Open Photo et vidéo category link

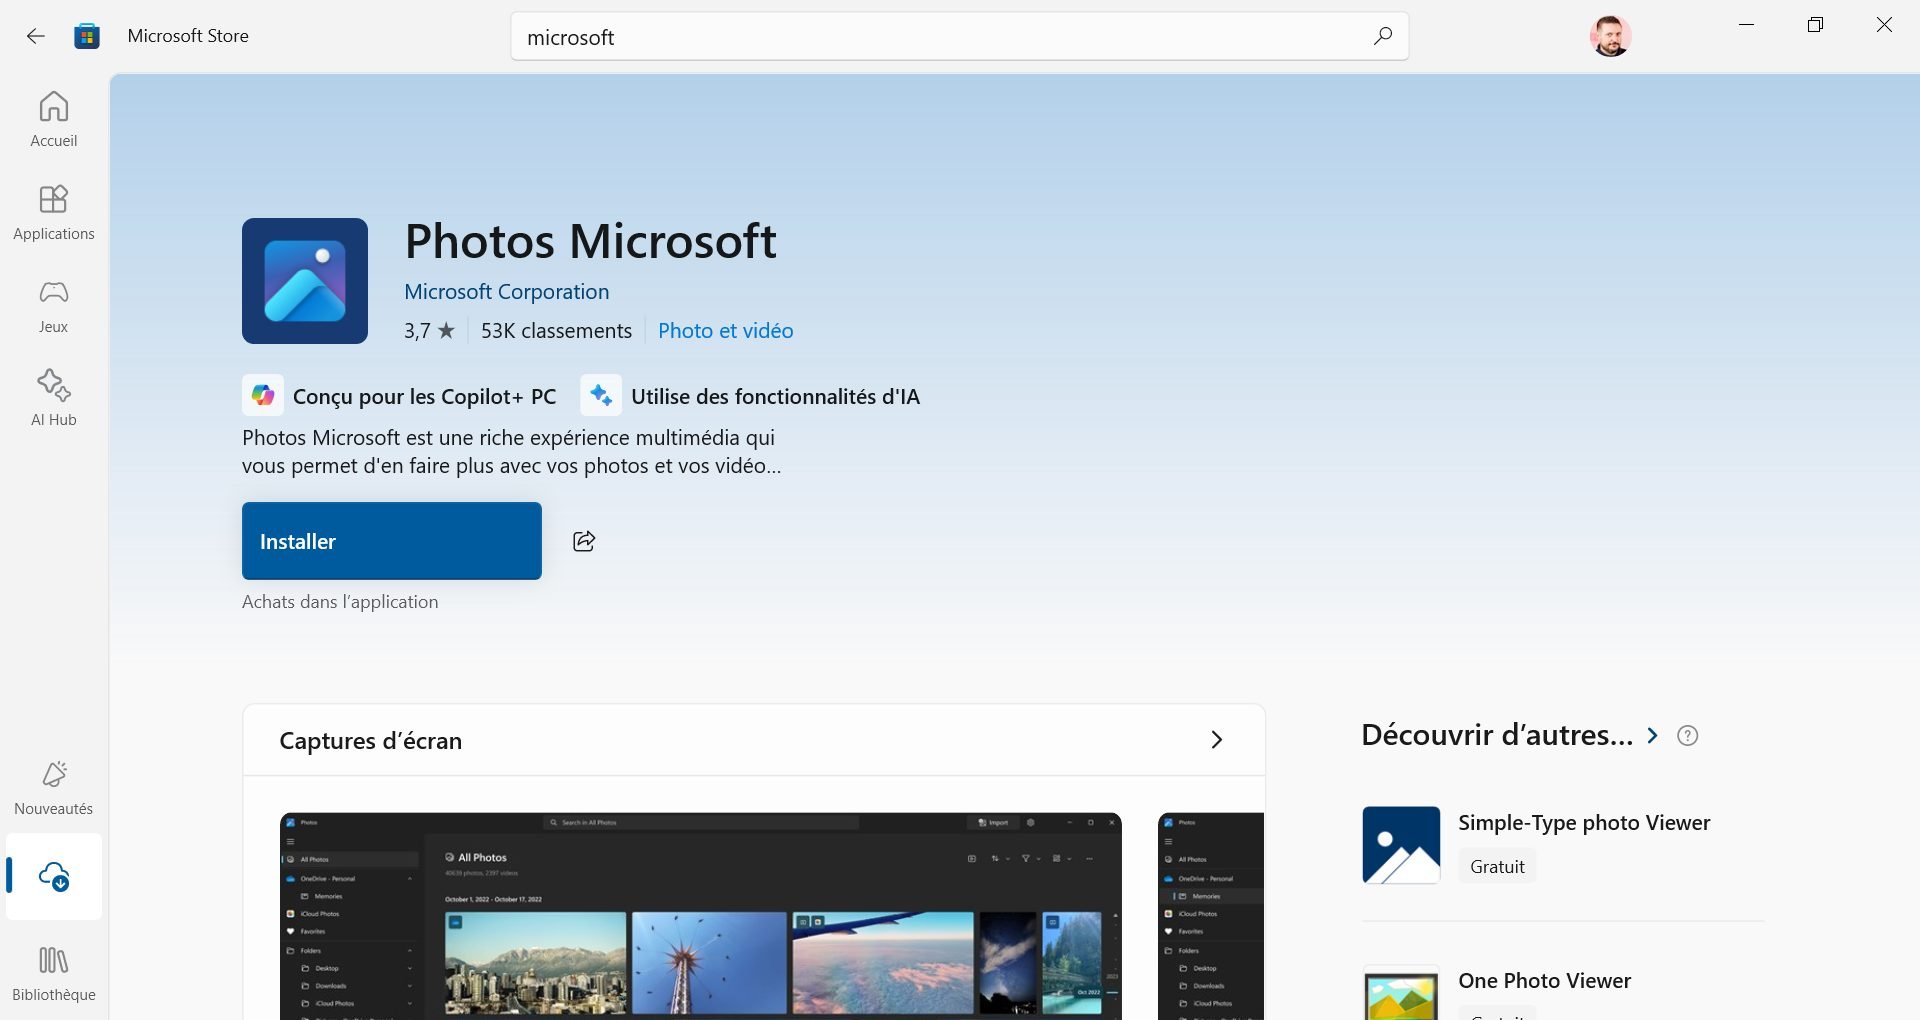pos(725,331)
